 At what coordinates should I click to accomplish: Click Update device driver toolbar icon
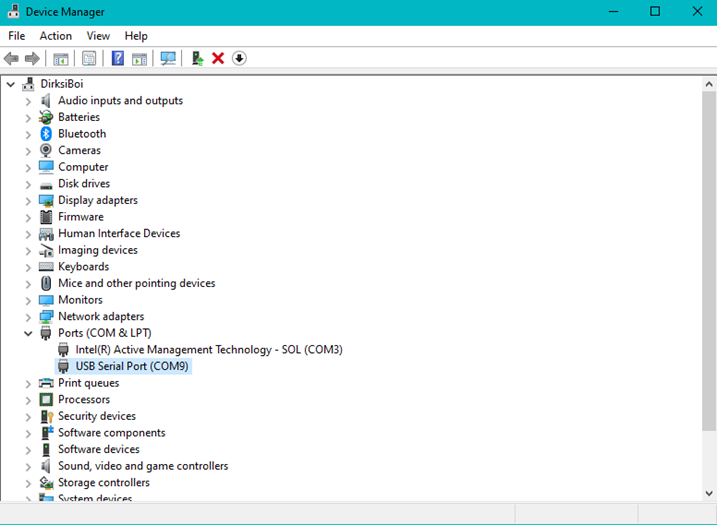point(197,59)
